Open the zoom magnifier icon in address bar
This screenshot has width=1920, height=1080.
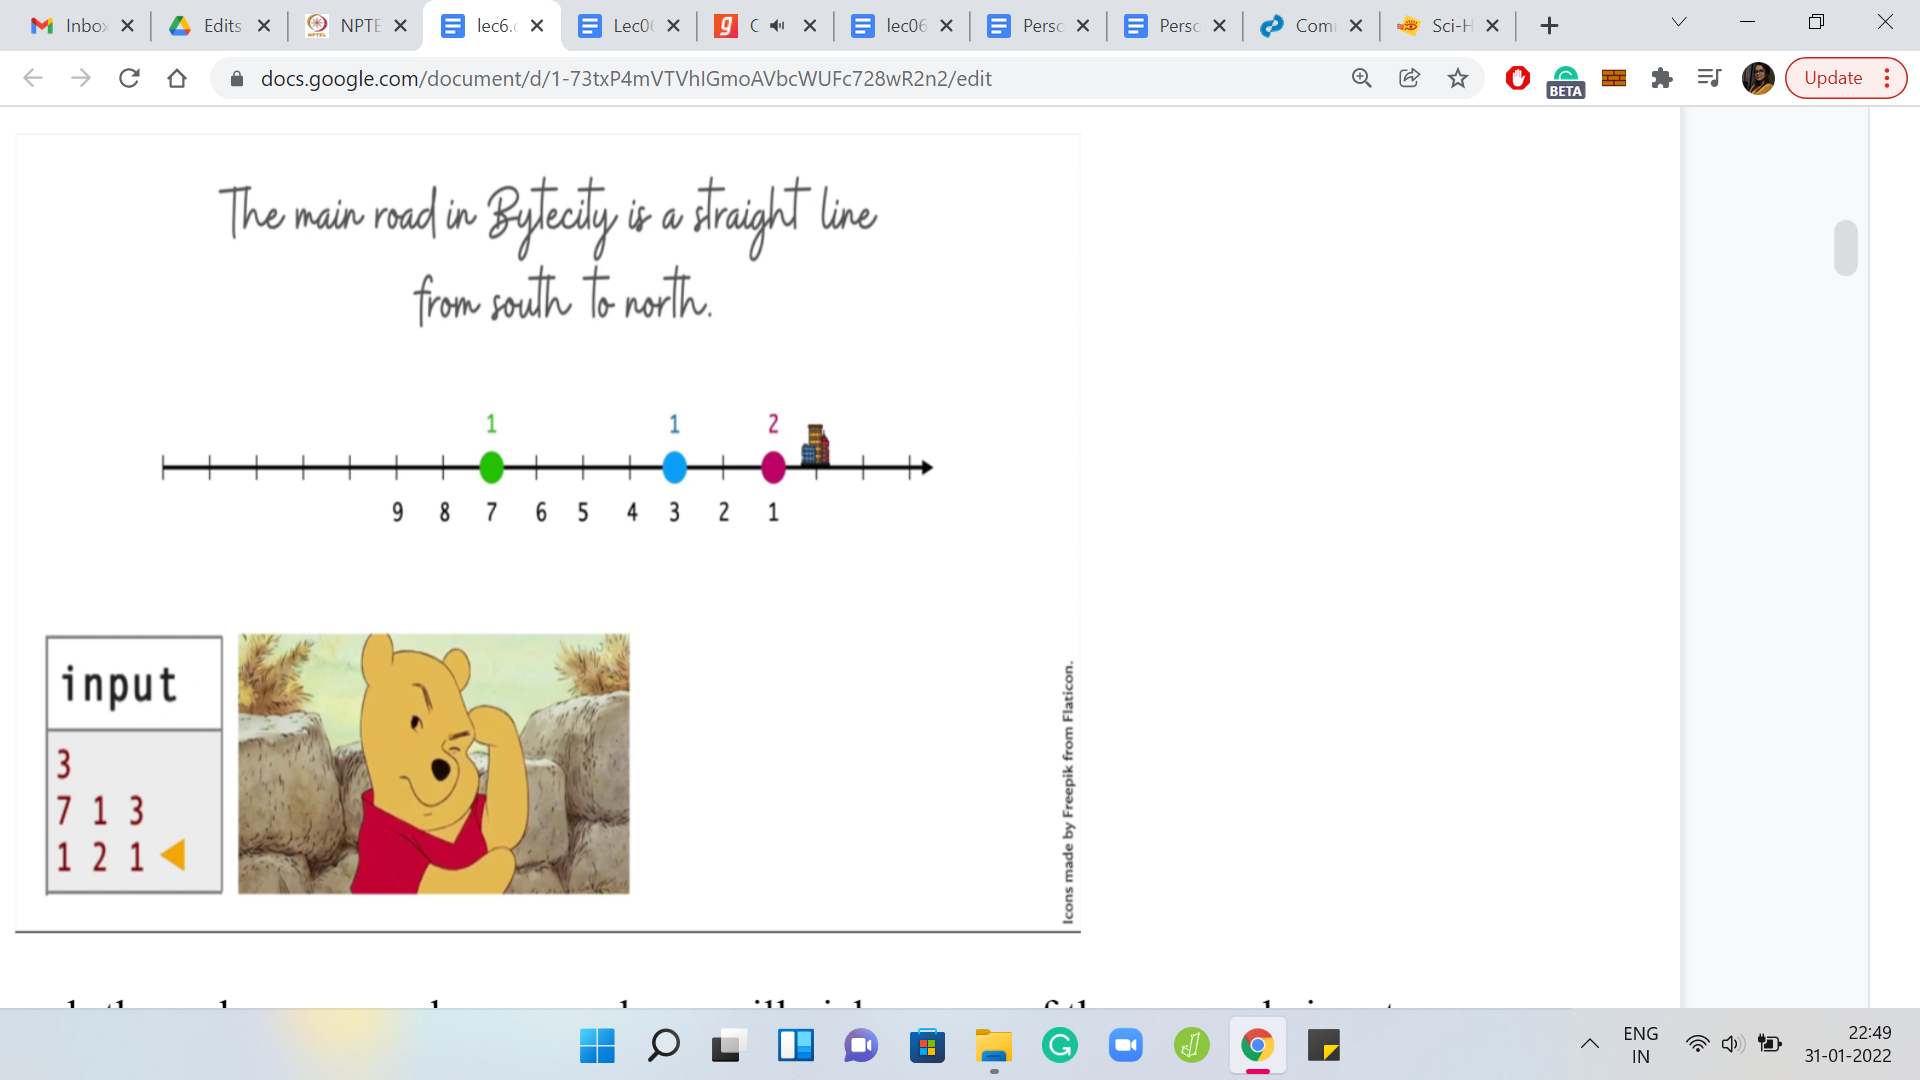(1361, 78)
